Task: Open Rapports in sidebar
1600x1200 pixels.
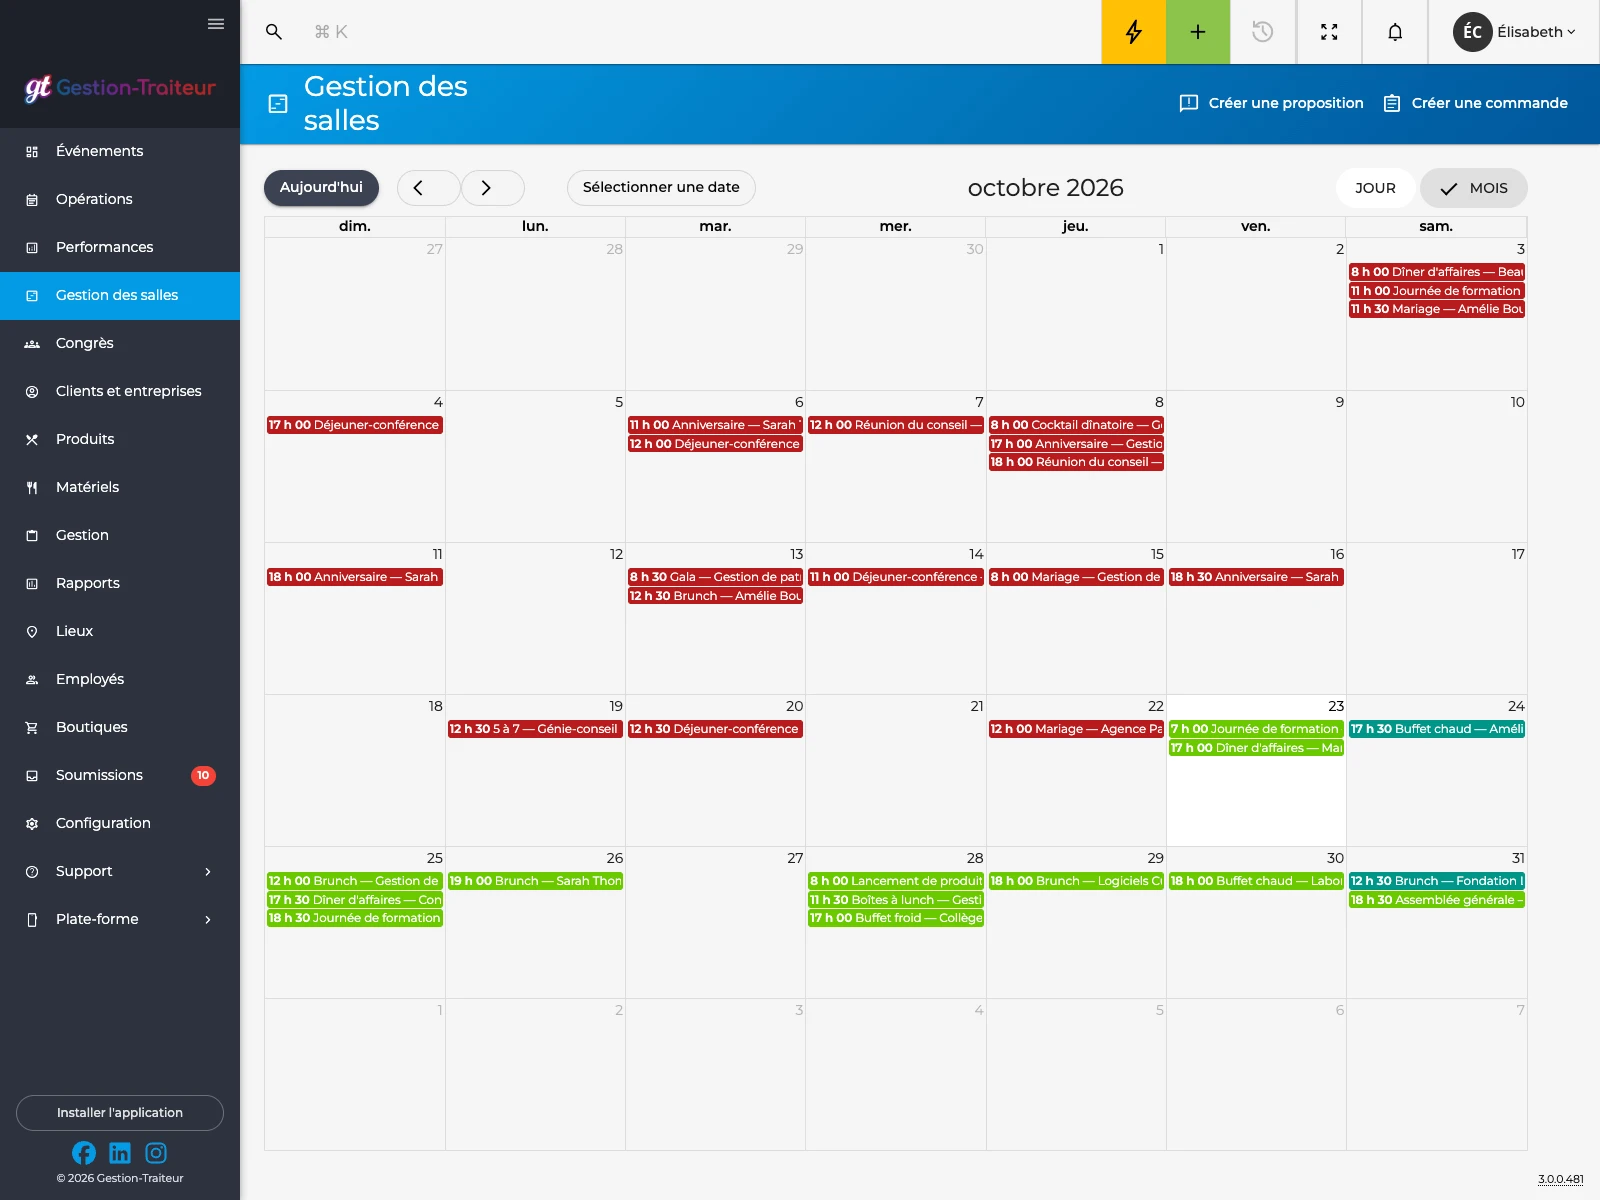Action: click(120, 583)
